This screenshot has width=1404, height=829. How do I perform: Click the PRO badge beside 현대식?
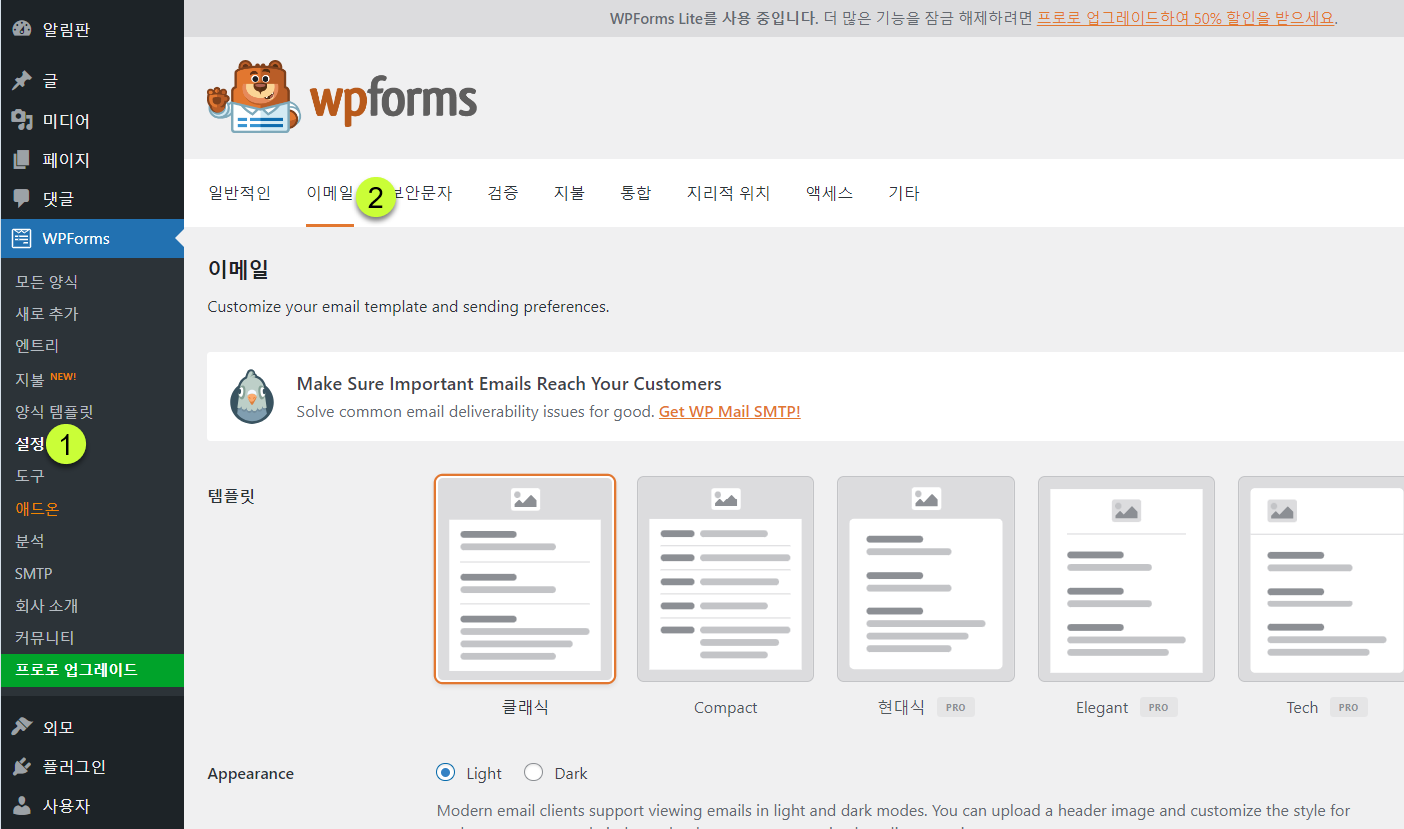[956, 707]
